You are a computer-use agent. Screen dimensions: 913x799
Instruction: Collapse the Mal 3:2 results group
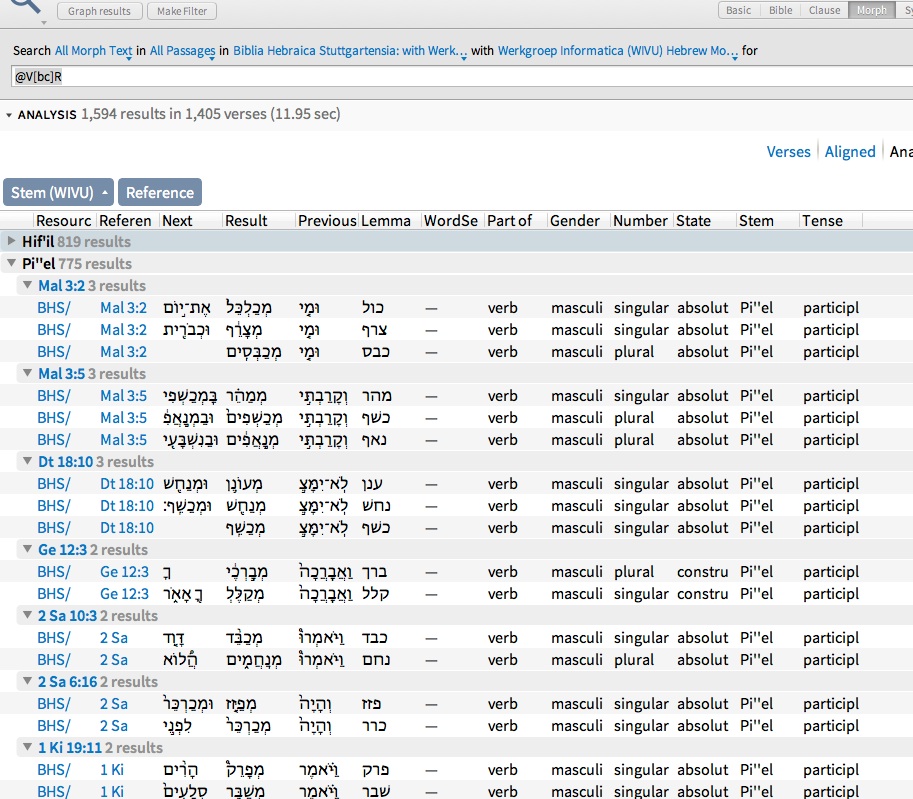tap(27, 285)
